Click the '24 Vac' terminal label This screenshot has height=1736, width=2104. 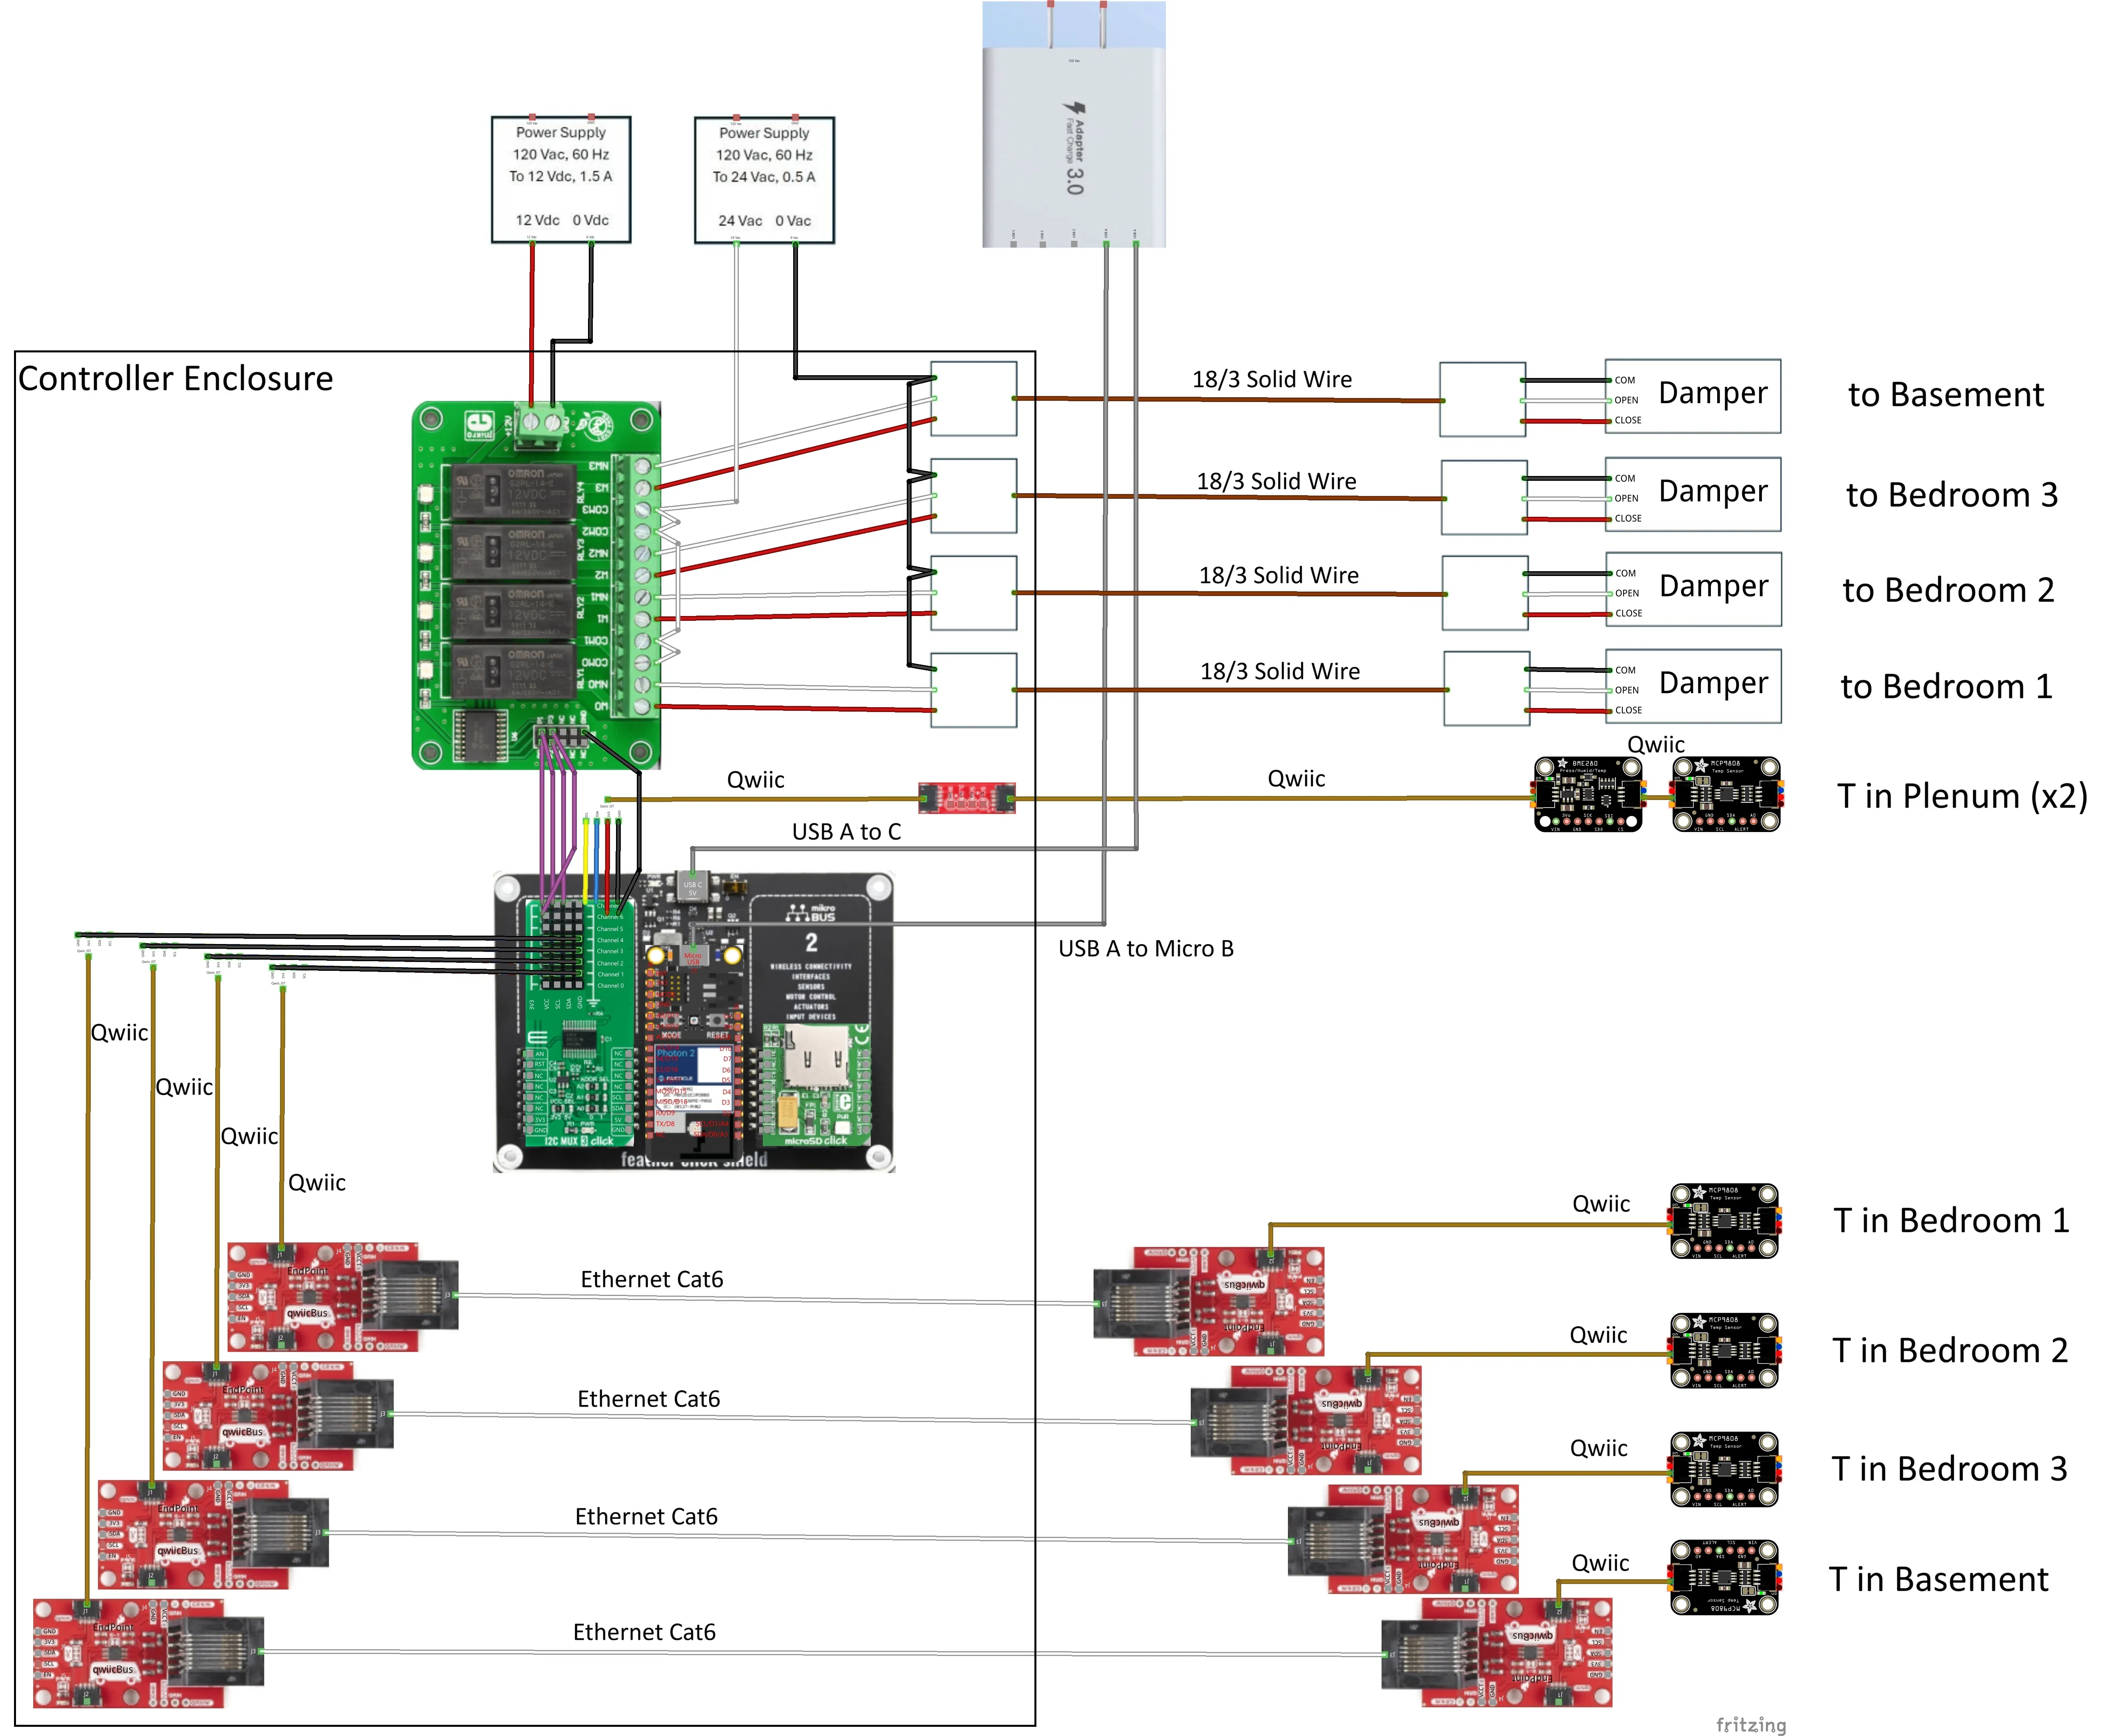coord(740,221)
